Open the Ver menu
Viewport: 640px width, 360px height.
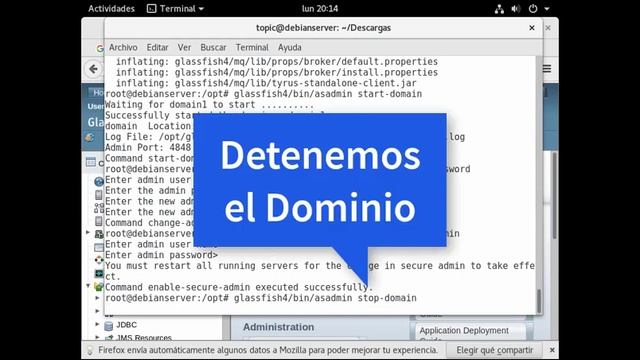coord(184,47)
